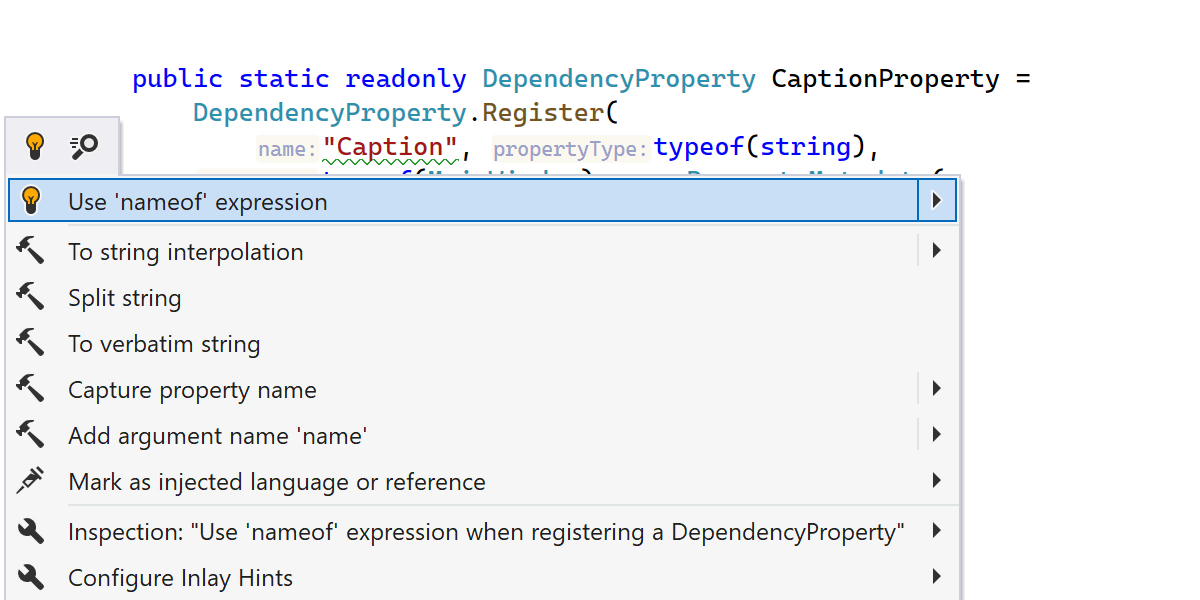Choose 'Split string' from the actions menu
The width and height of the screenshot is (1200, 600).
point(125,298)
